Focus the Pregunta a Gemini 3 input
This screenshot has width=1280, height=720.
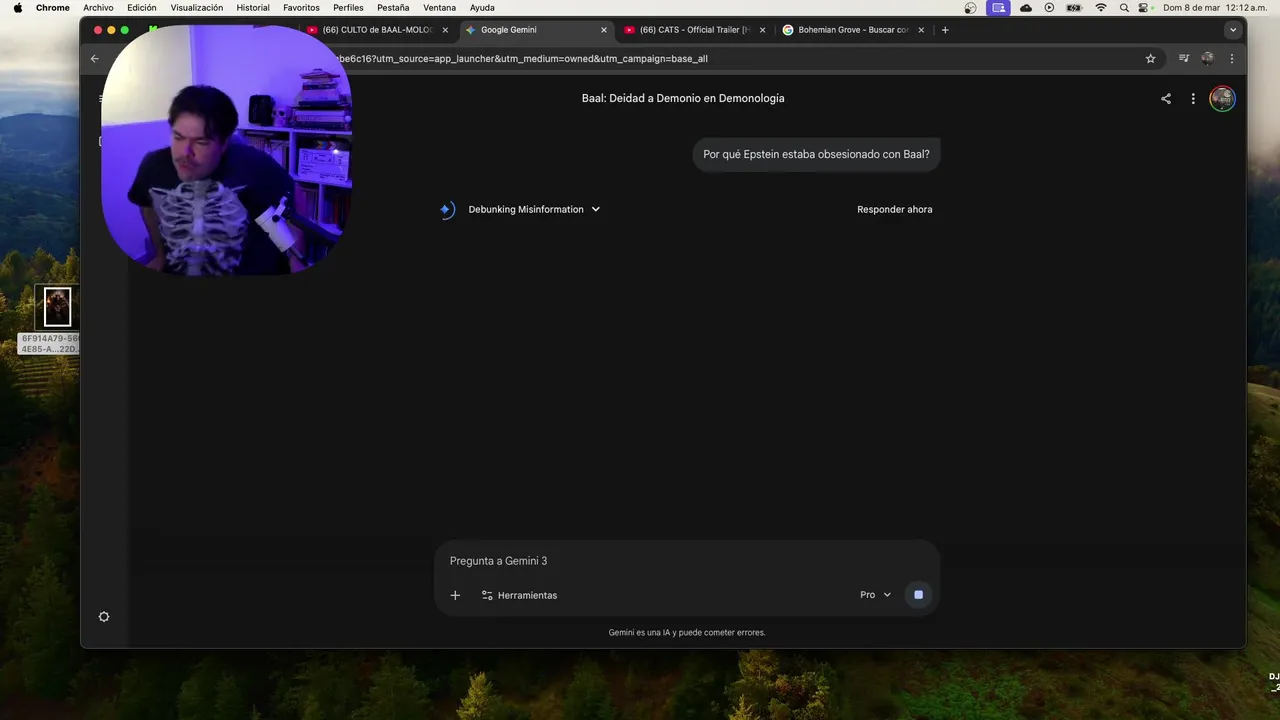pos(687,561)
